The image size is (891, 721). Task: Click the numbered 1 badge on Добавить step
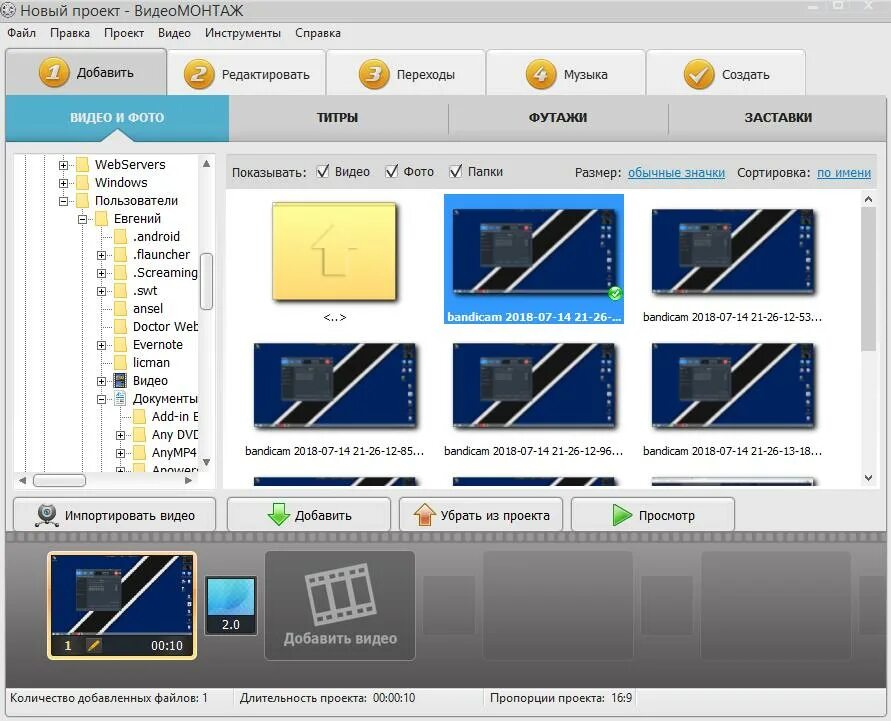pos(54,73)
